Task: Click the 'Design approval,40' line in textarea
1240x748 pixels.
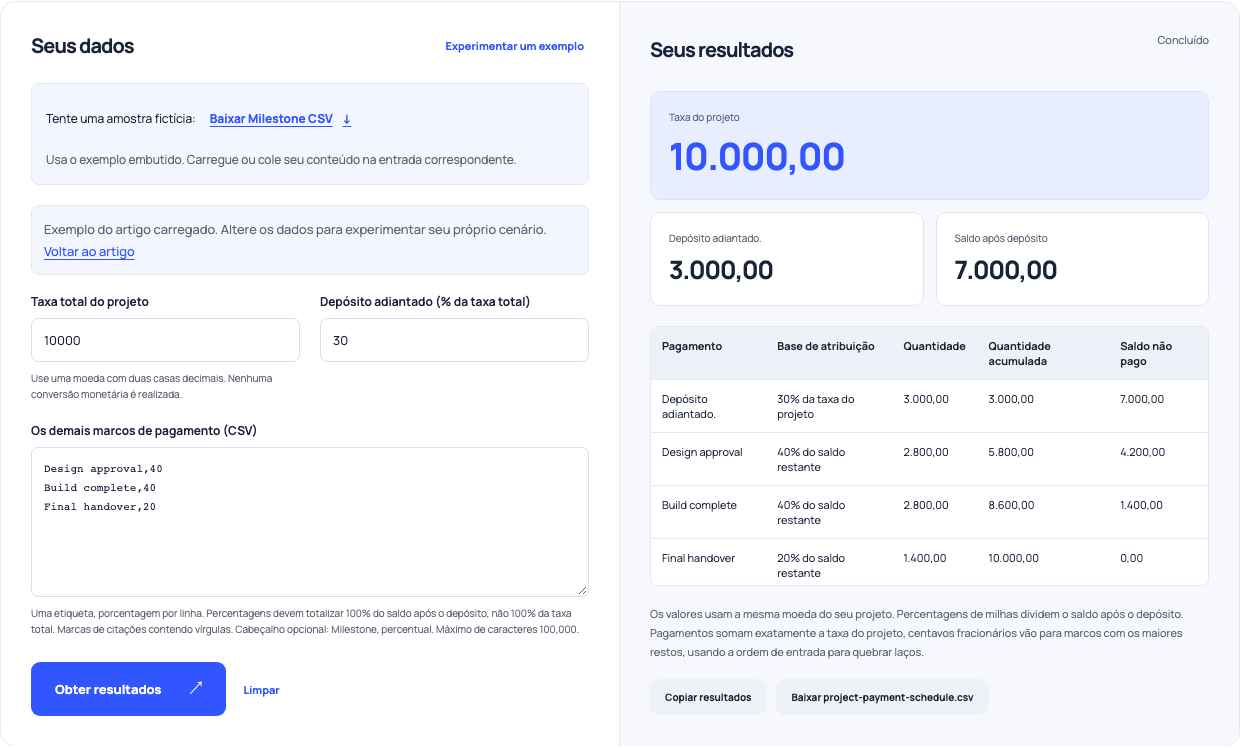Action: 103,469
